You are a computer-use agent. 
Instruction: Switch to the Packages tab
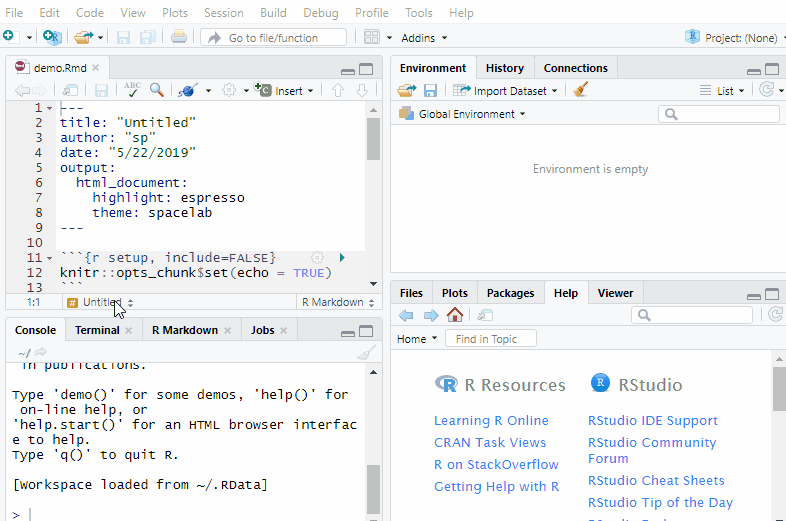tap(510, 293)
